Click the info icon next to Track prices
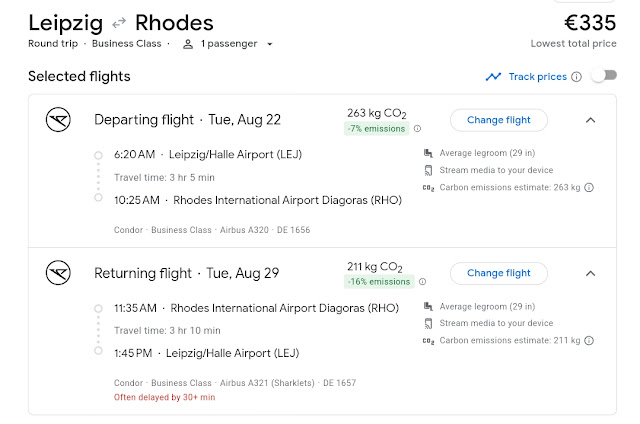Viewport: 640px width, 424px height. (x=577, y=77)
